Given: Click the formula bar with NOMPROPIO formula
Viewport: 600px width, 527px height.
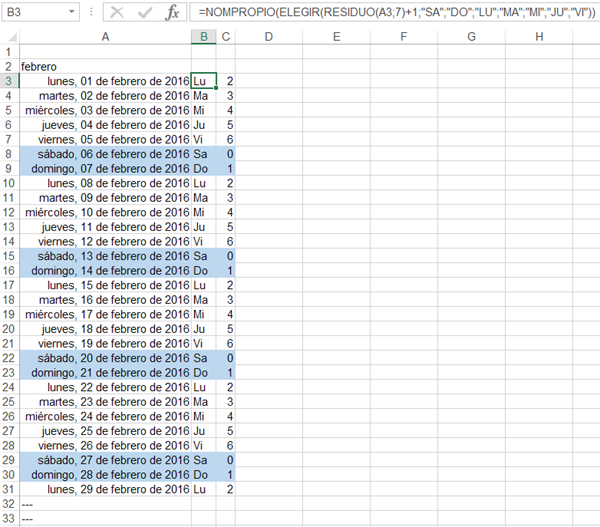Looking at the screenshot, I should (x=397, y=12).
